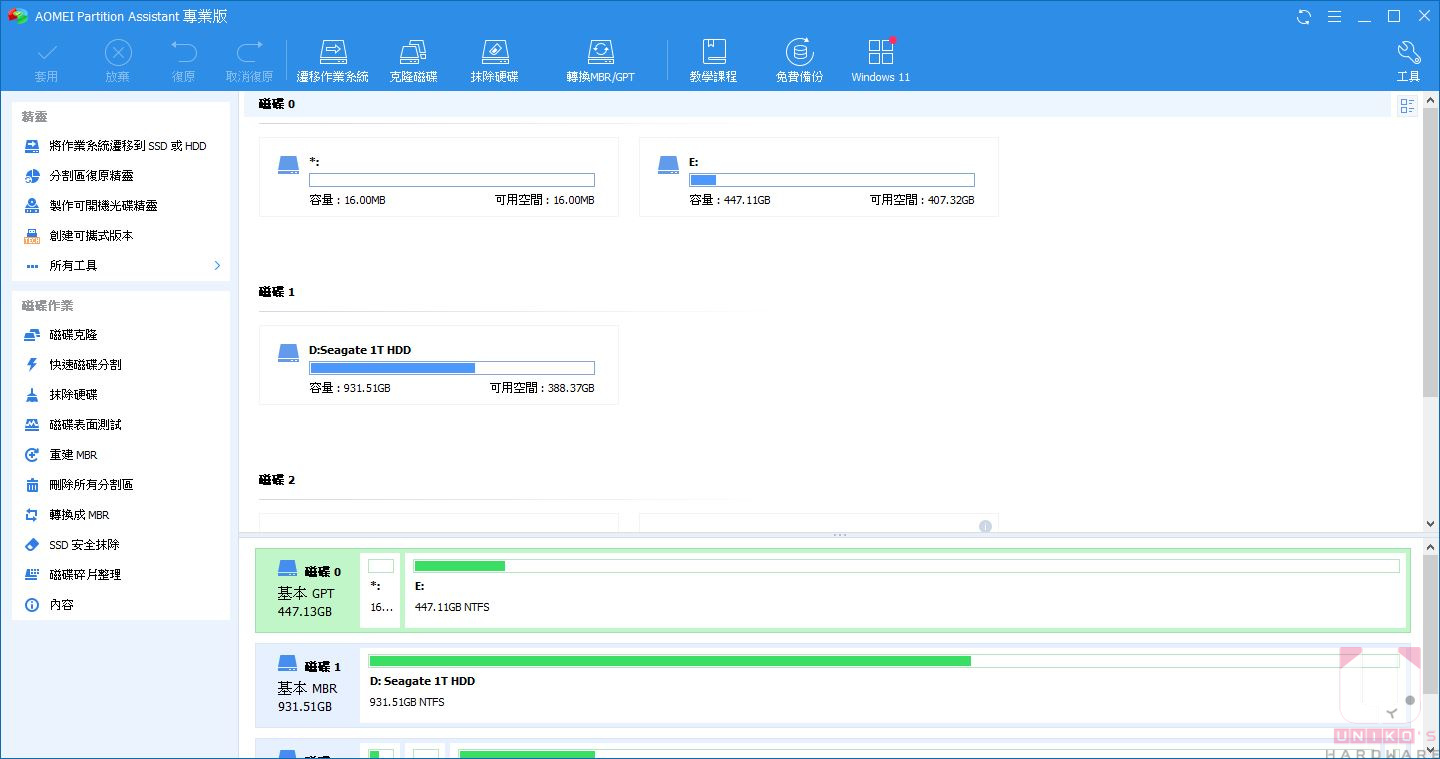
Task: Select 磁碟 1 基本 MBR disk block
Action: pos(308,686)
